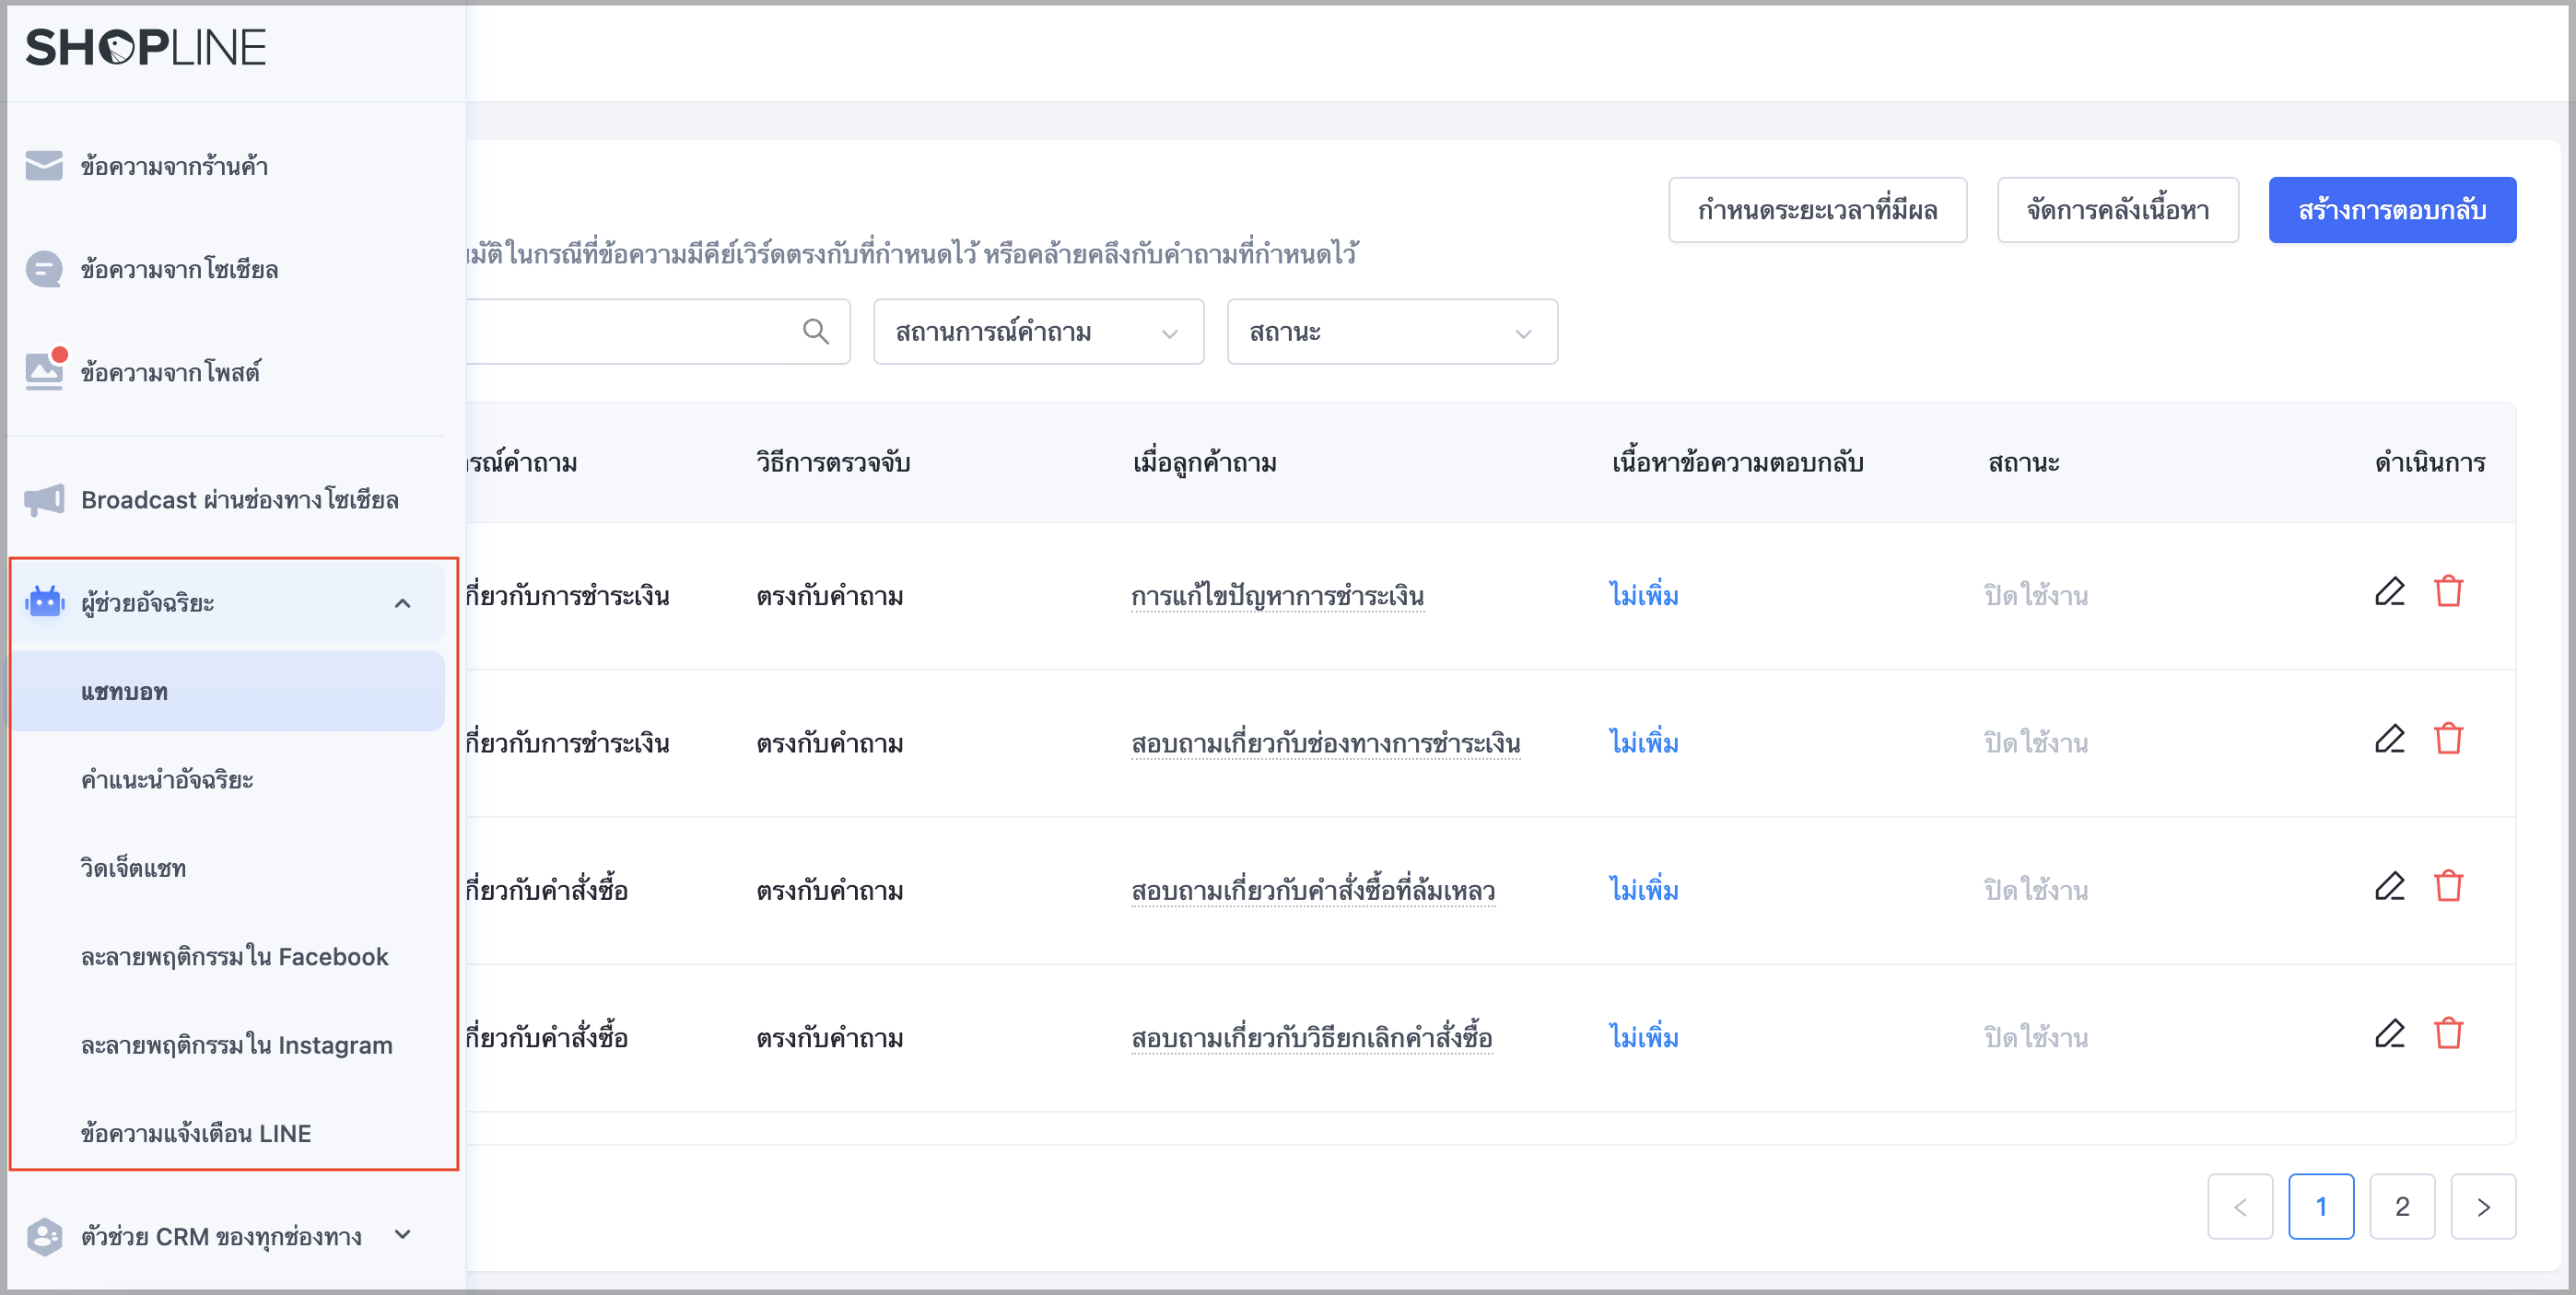Open the ข้อความจากโพสต์ image icon
The image size is (2576, 1295).
pyautogui.click(x=45, y=371)
